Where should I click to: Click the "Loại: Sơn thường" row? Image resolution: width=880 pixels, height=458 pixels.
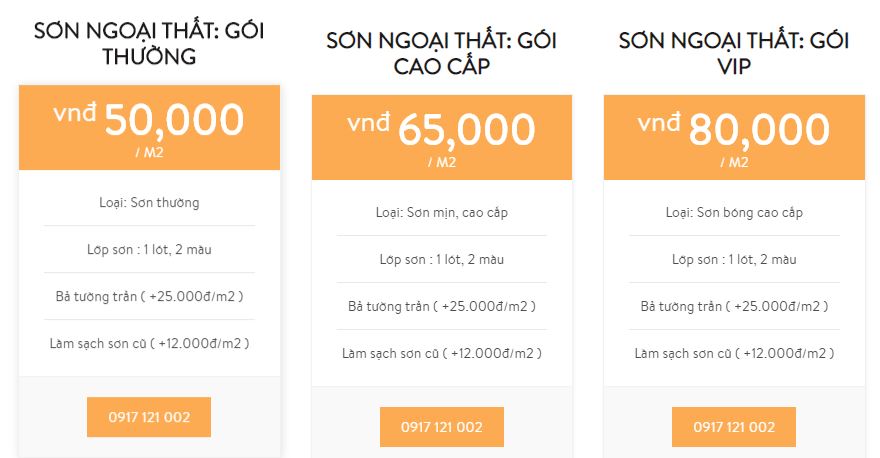coord(149,203)
